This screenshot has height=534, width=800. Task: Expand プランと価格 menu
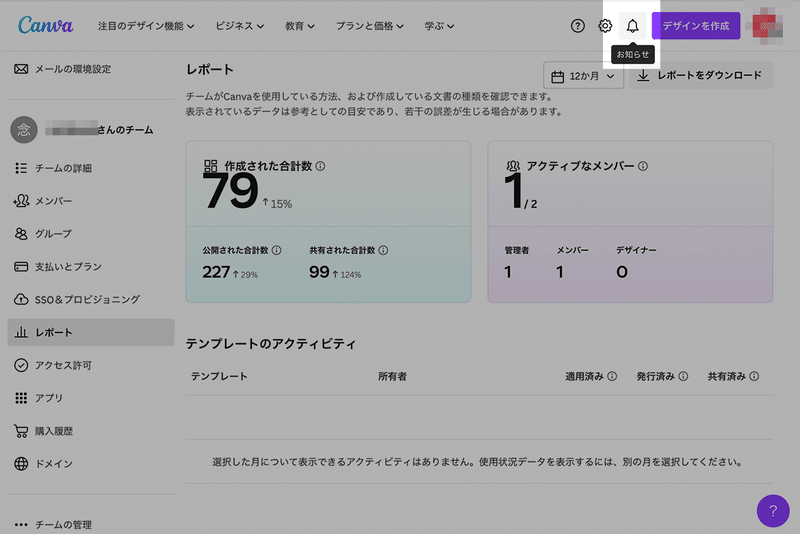pyautogui.click(x=369, y=26)
